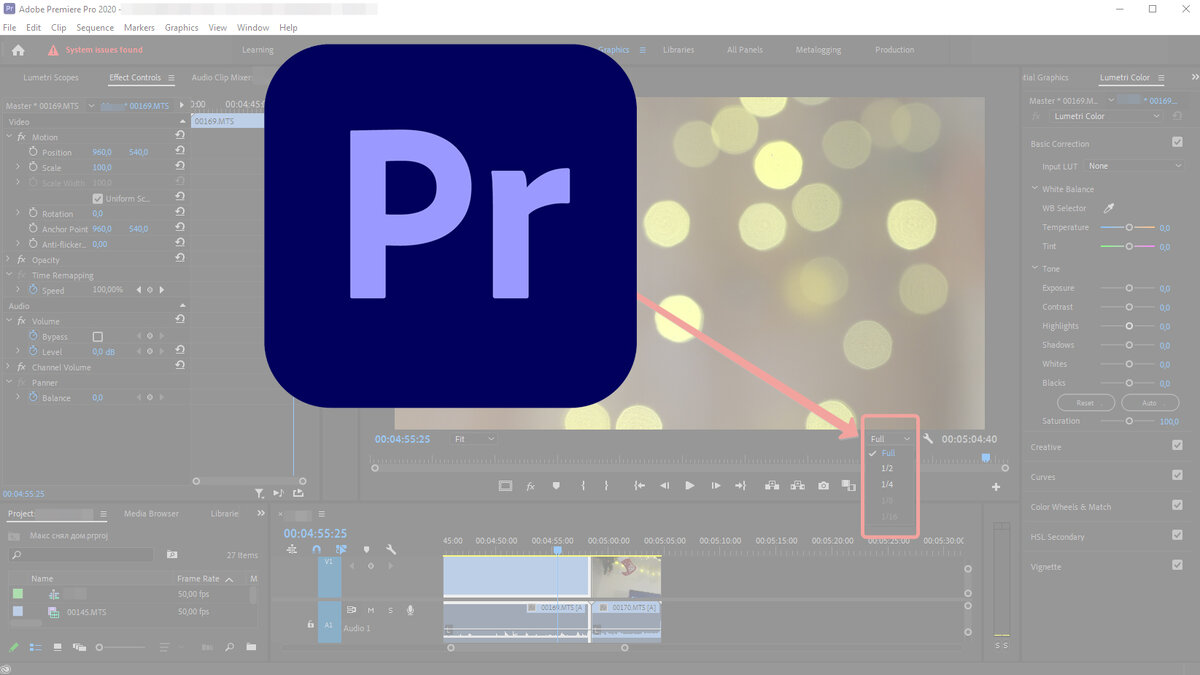This screenshot has width=1200, height=675.
Task: Expand the Scale parameter in Effect Controls
Action: pyautogui.click(x=18, y=168)
